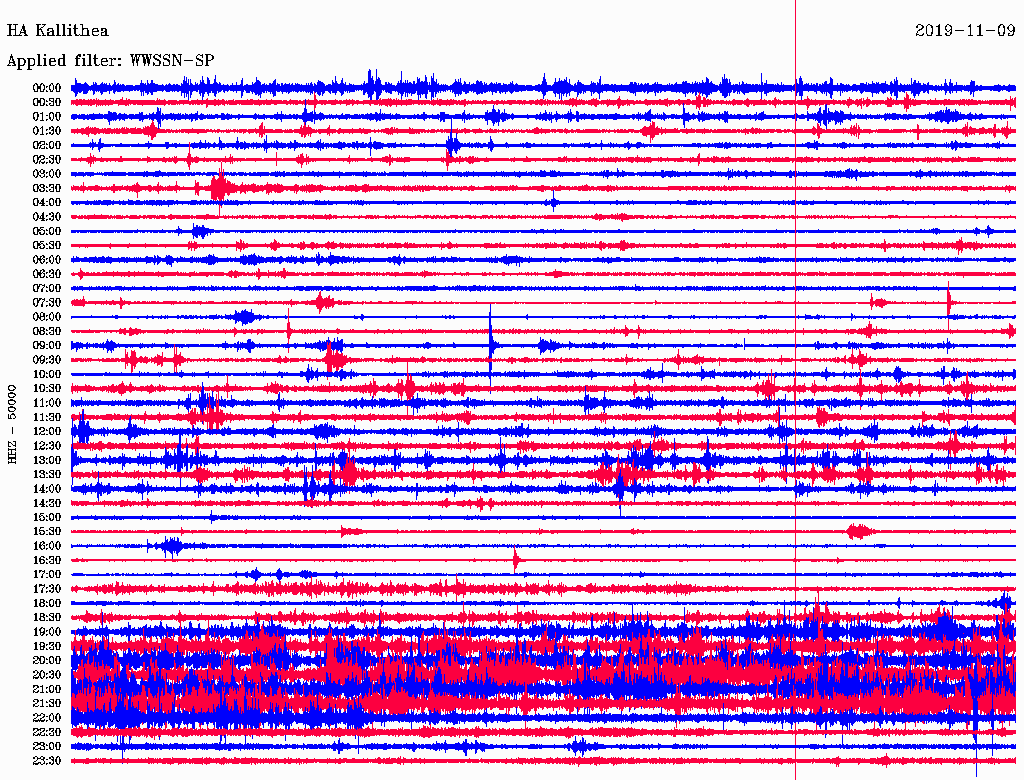Viewport: 1024px width, 780px height.
Task: Click the red vertical time marker line
Action: tap(795, 390)
